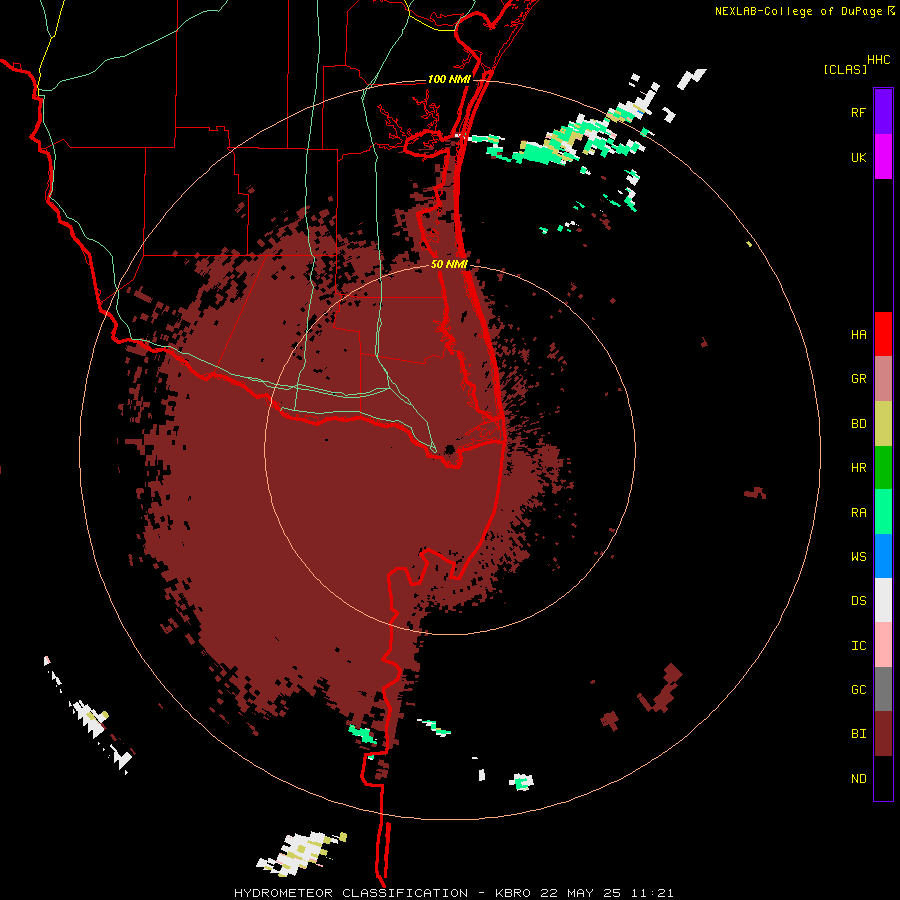Click the HR legend label

point(859,468)
